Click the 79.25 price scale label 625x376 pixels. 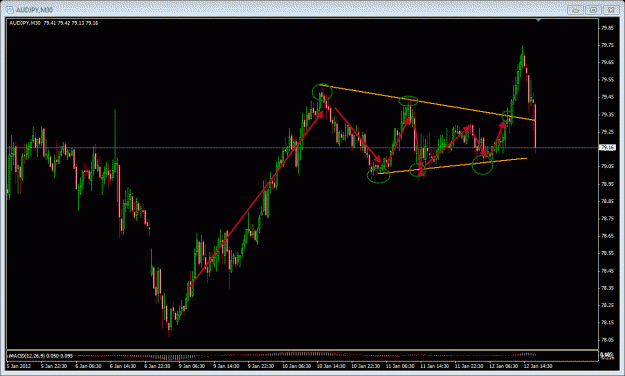[607, 132]
